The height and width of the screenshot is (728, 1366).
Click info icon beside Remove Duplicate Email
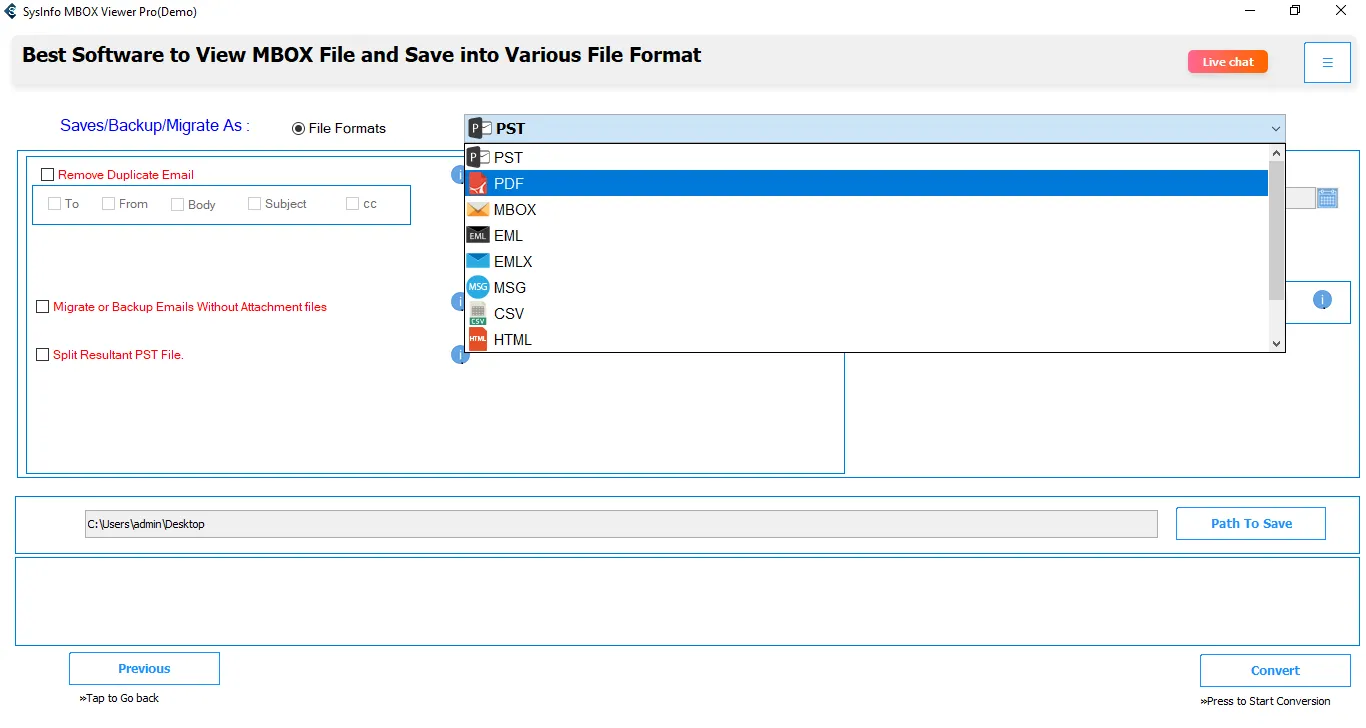pos(458,175)
